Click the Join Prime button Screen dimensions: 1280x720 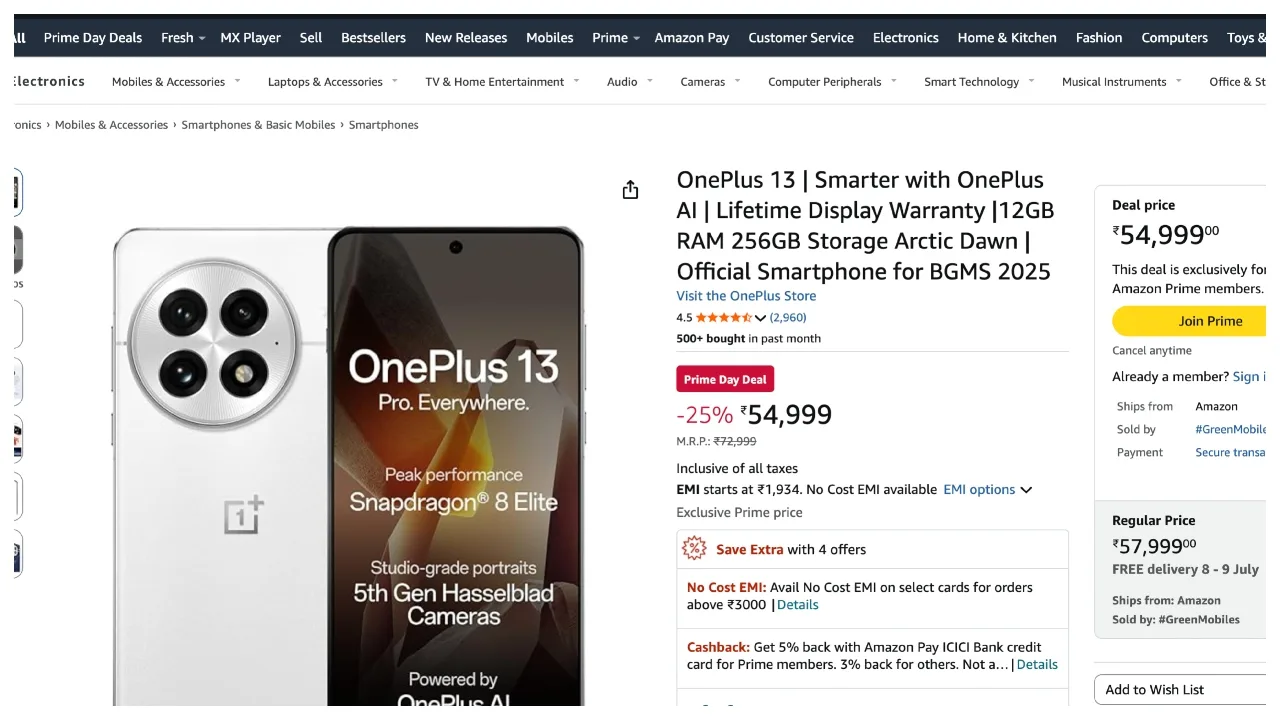point(1191,321)
